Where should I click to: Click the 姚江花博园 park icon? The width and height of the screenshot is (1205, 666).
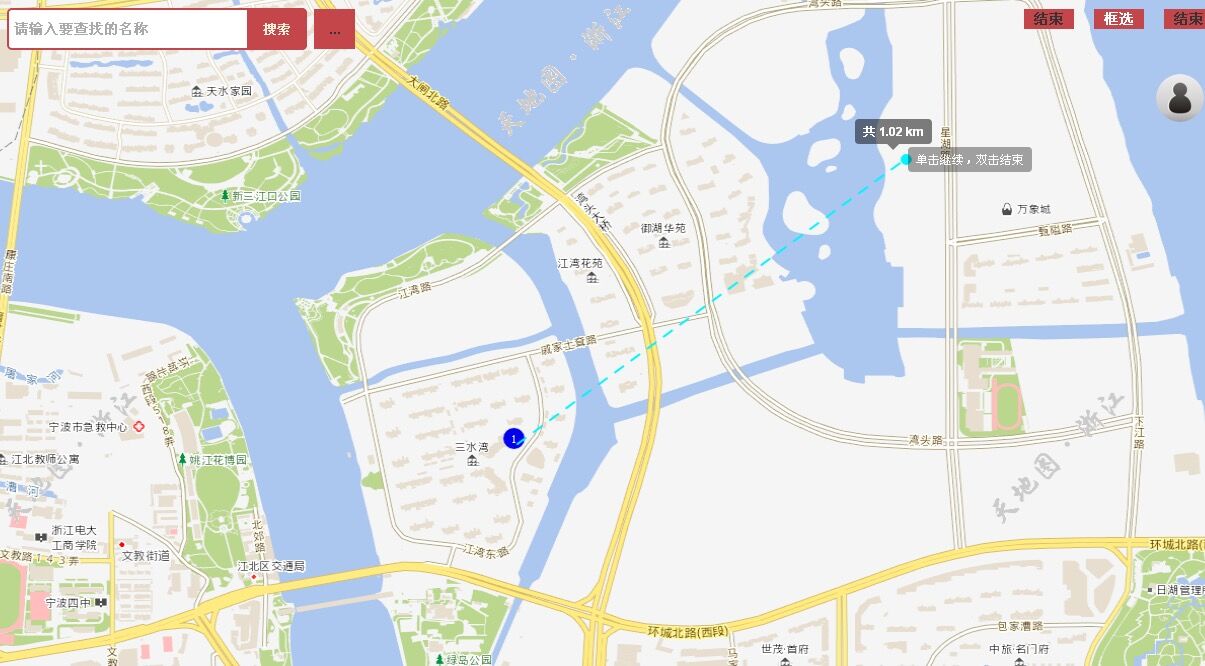point(182,459)
